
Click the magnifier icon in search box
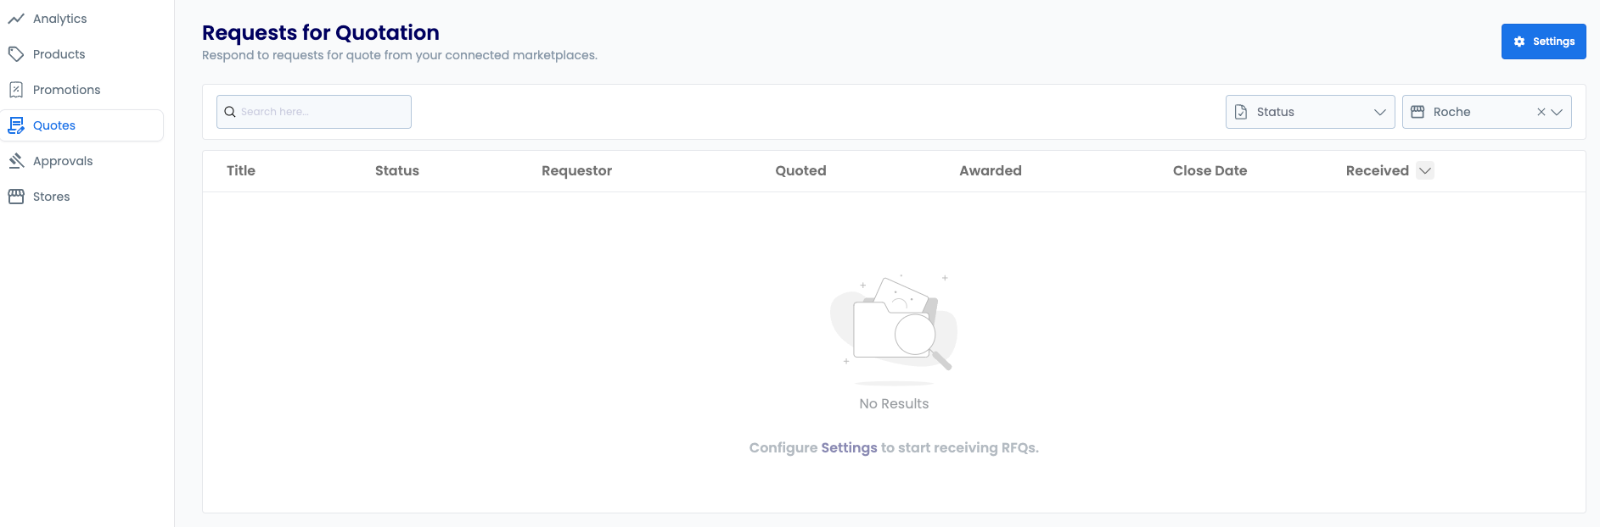point(230,112)
